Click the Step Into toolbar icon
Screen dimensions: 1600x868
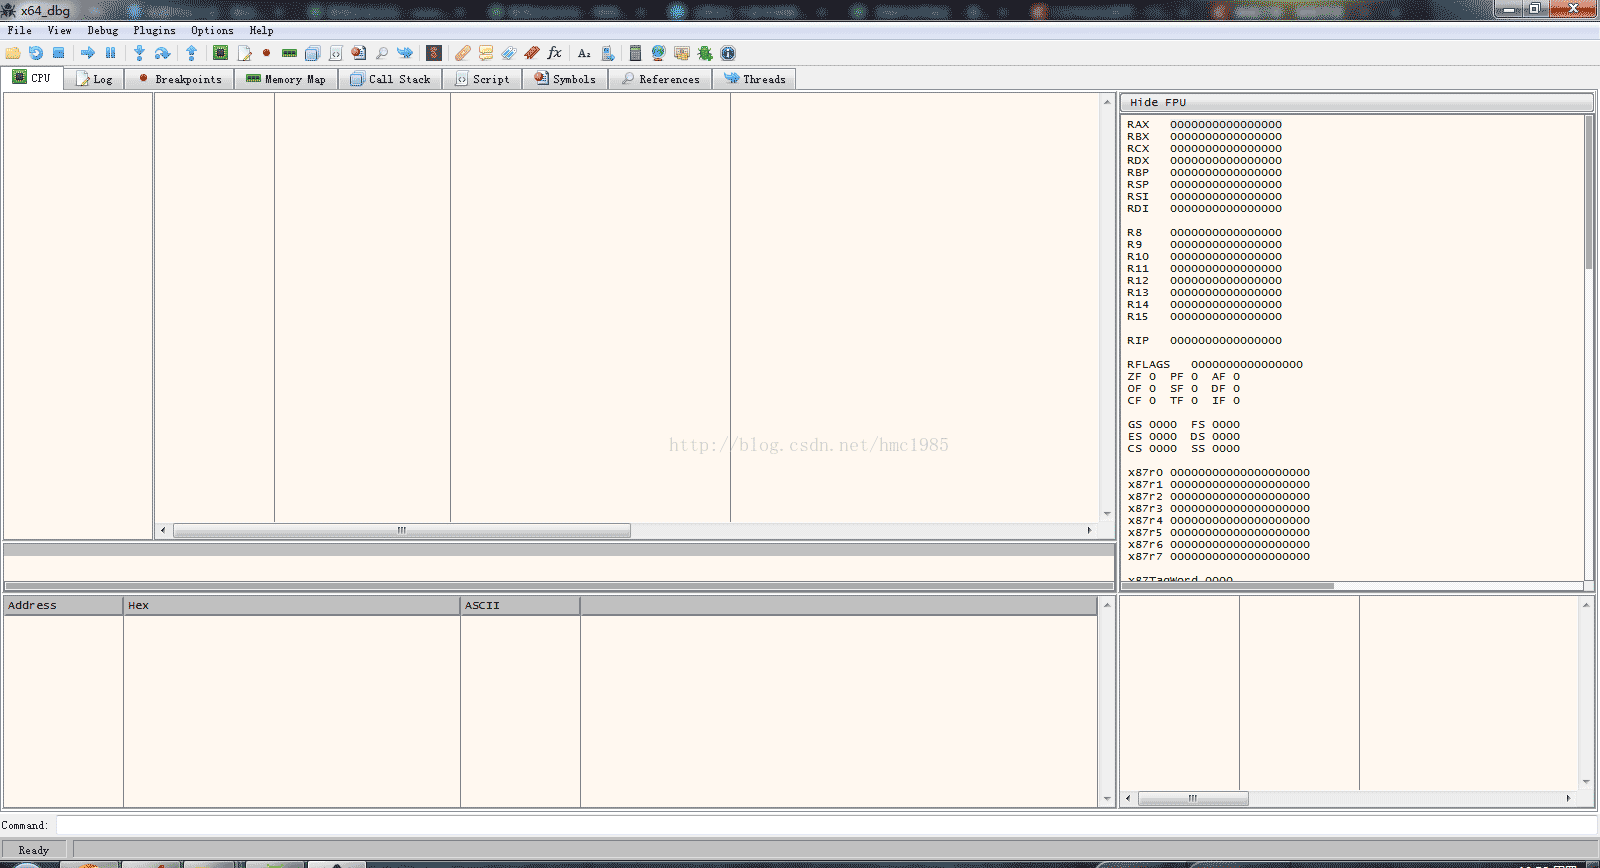[140, 53]
